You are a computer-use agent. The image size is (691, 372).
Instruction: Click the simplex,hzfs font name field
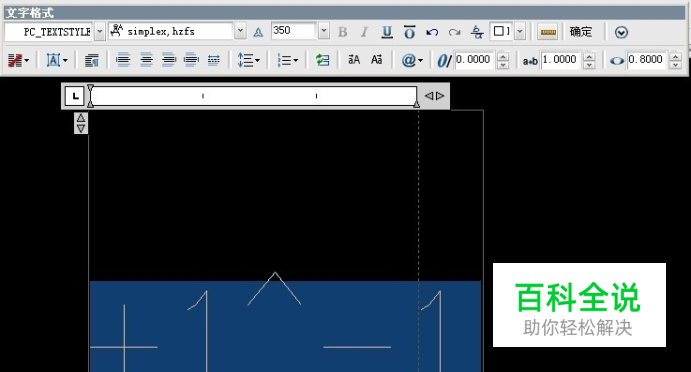tap(171, 31)
